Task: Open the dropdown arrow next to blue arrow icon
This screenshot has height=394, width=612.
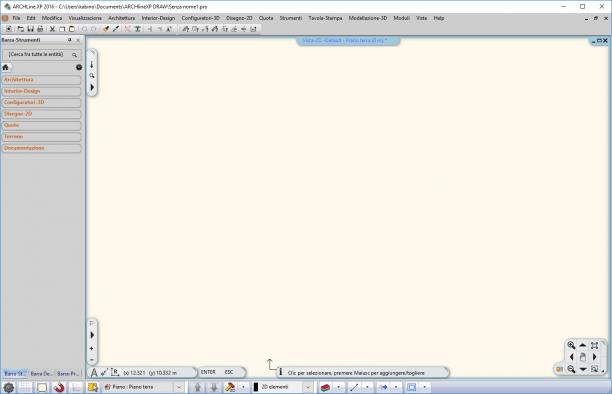Action: click(396, 387)
